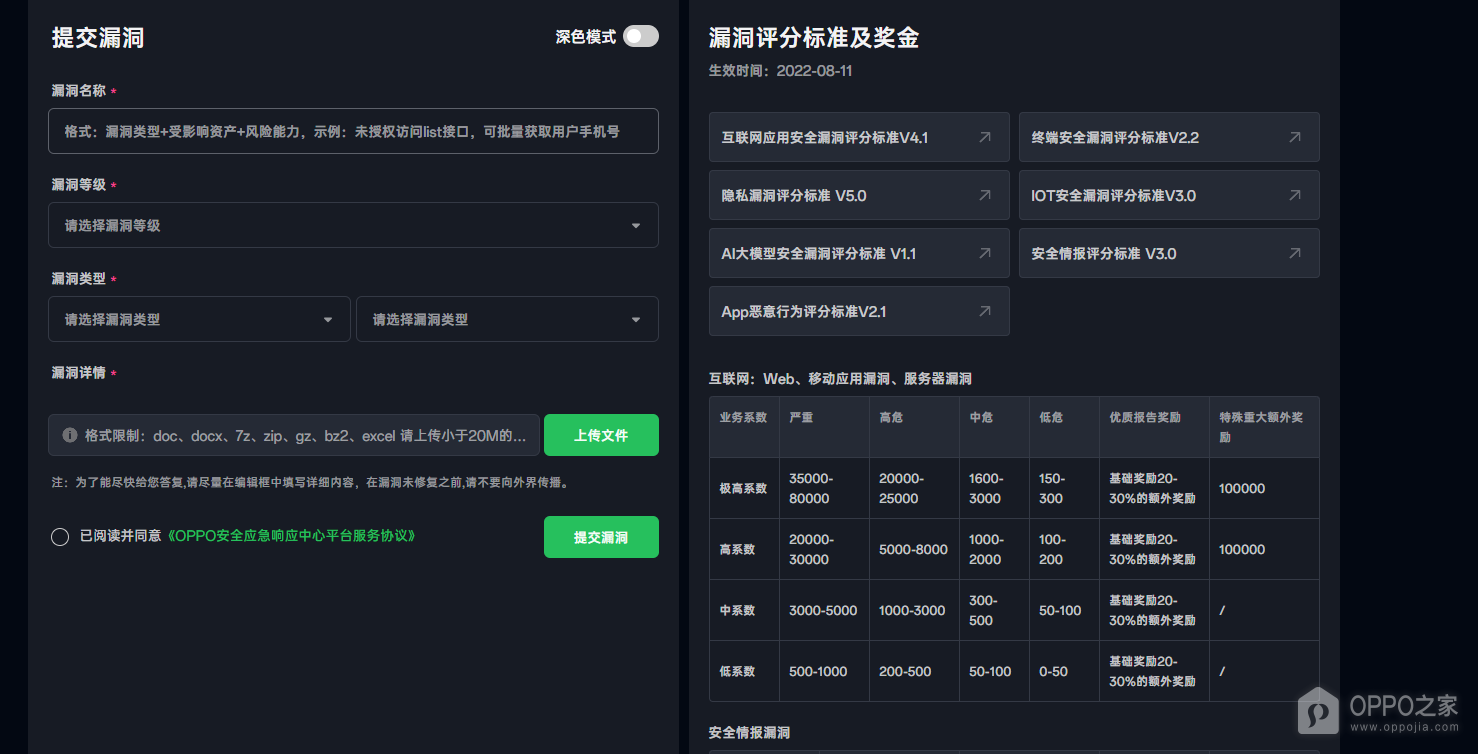Click the 低系数 row label

[x=744, y=672]
